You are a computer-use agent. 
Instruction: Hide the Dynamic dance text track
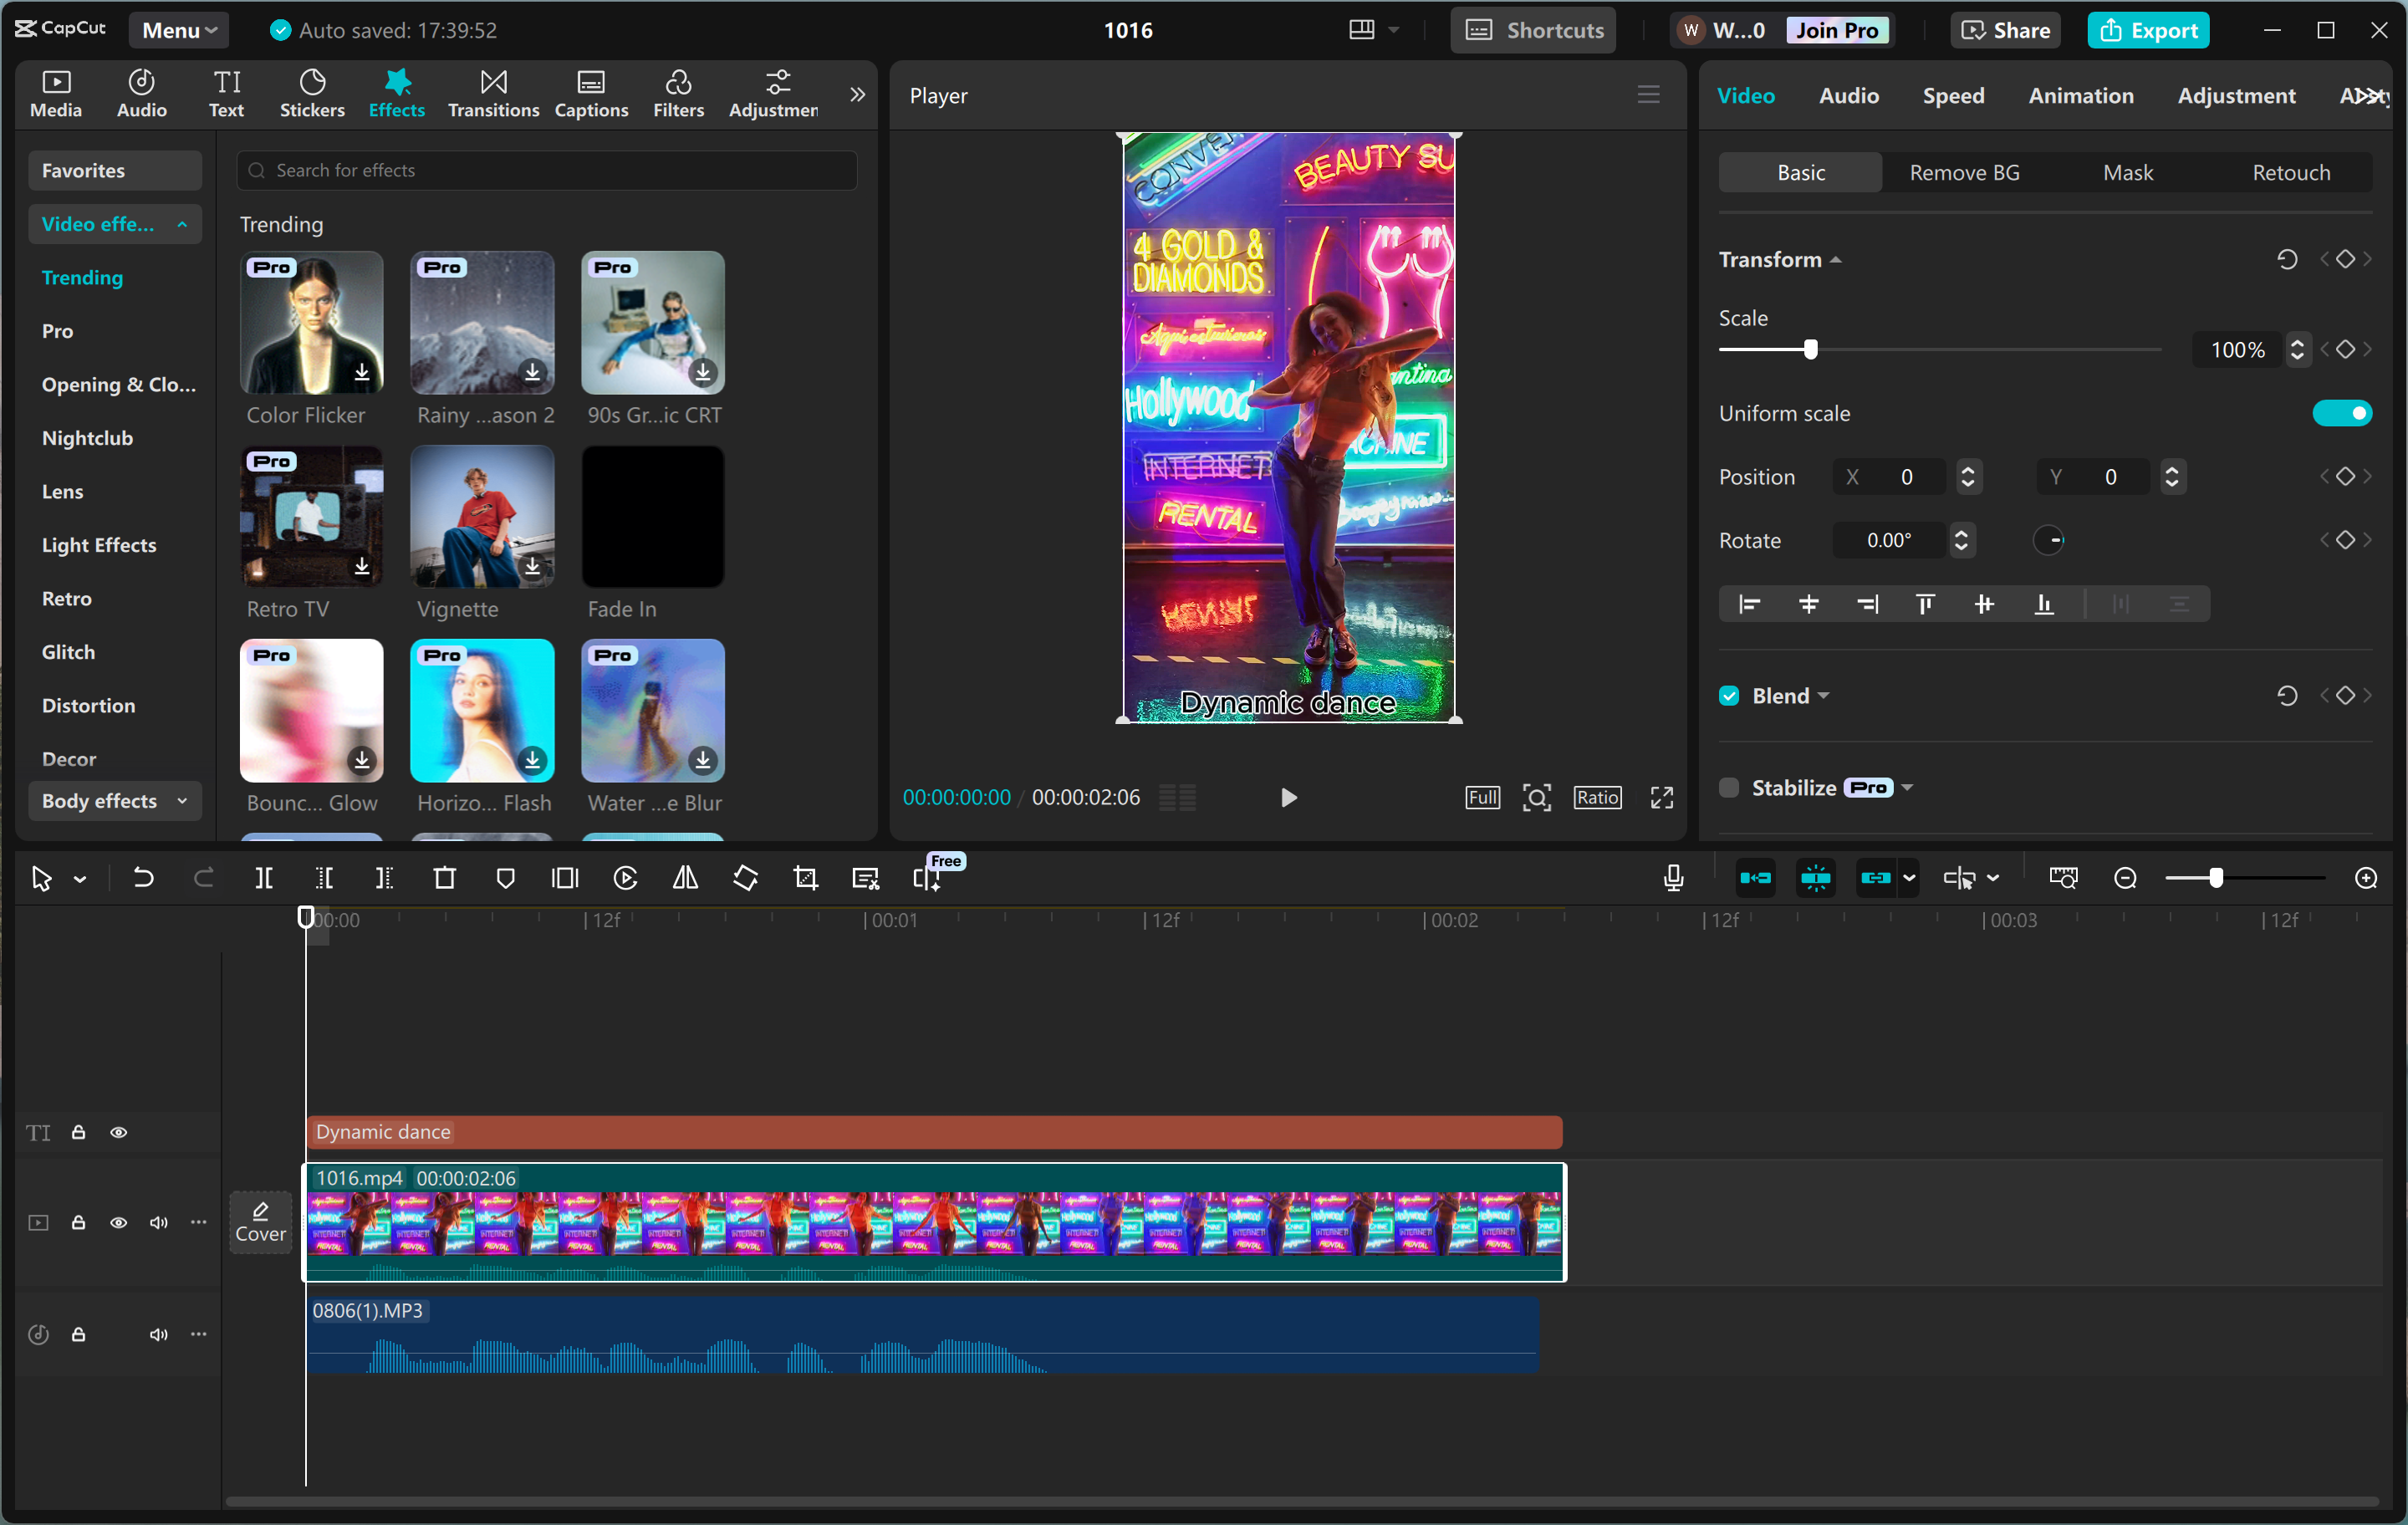118,1132
